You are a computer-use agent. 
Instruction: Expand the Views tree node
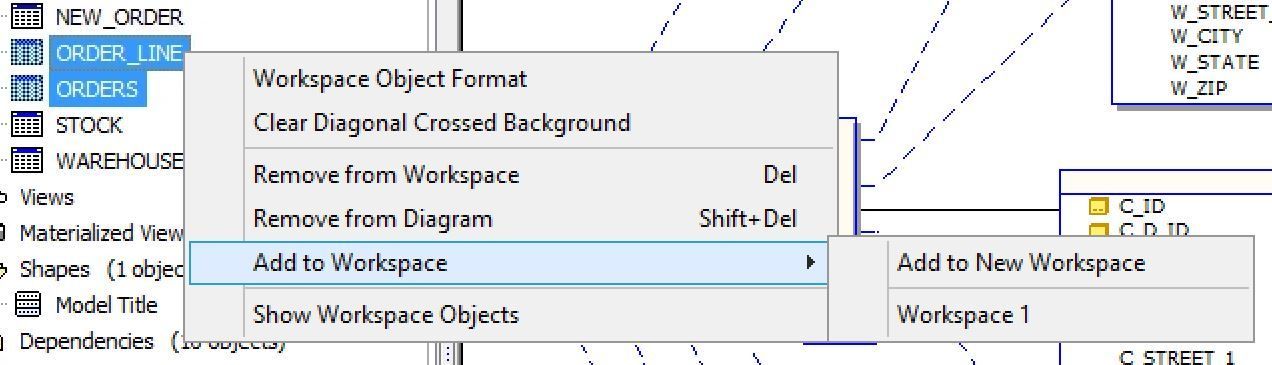3,197
